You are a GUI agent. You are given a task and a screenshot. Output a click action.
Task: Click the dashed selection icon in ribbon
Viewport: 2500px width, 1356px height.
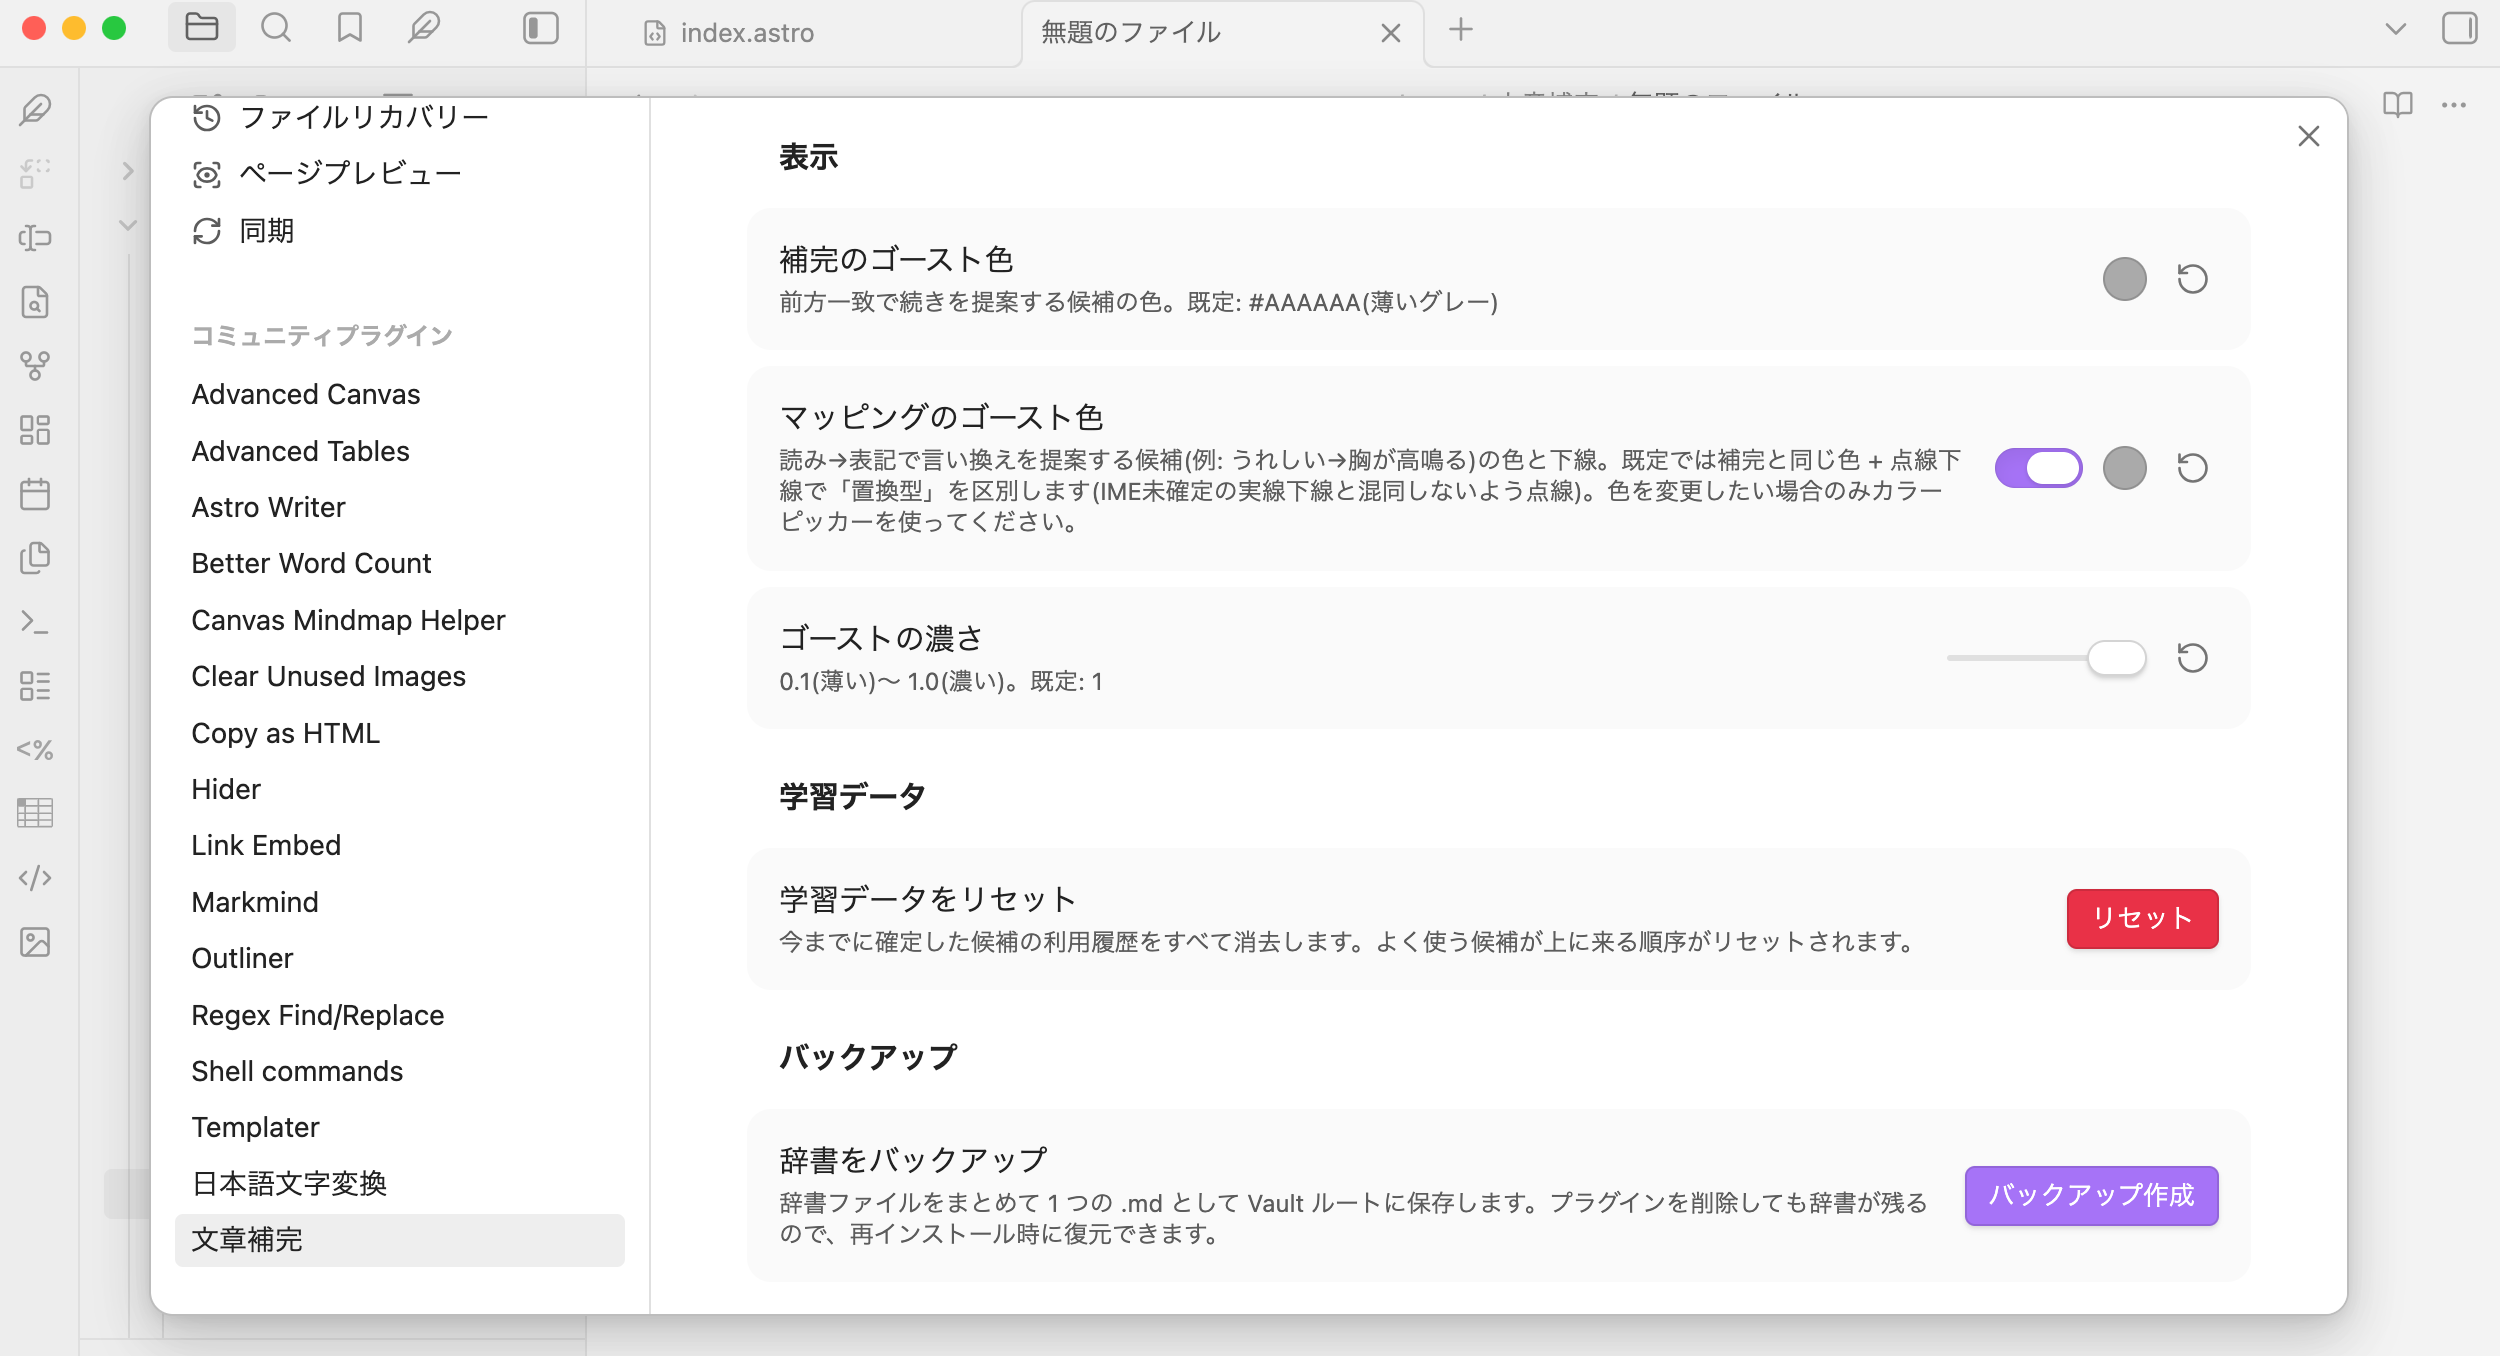tap(35, 173)
